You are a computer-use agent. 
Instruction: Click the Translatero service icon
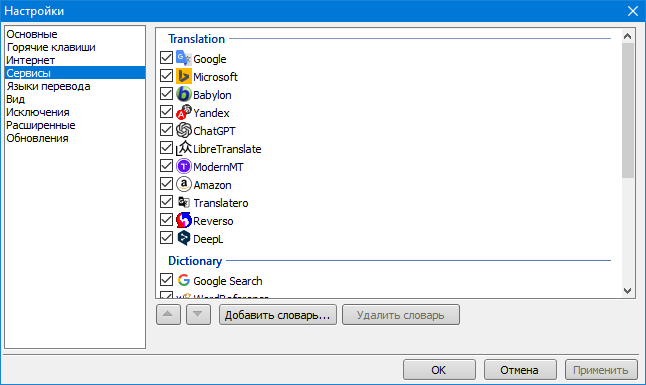click(184, 202)
